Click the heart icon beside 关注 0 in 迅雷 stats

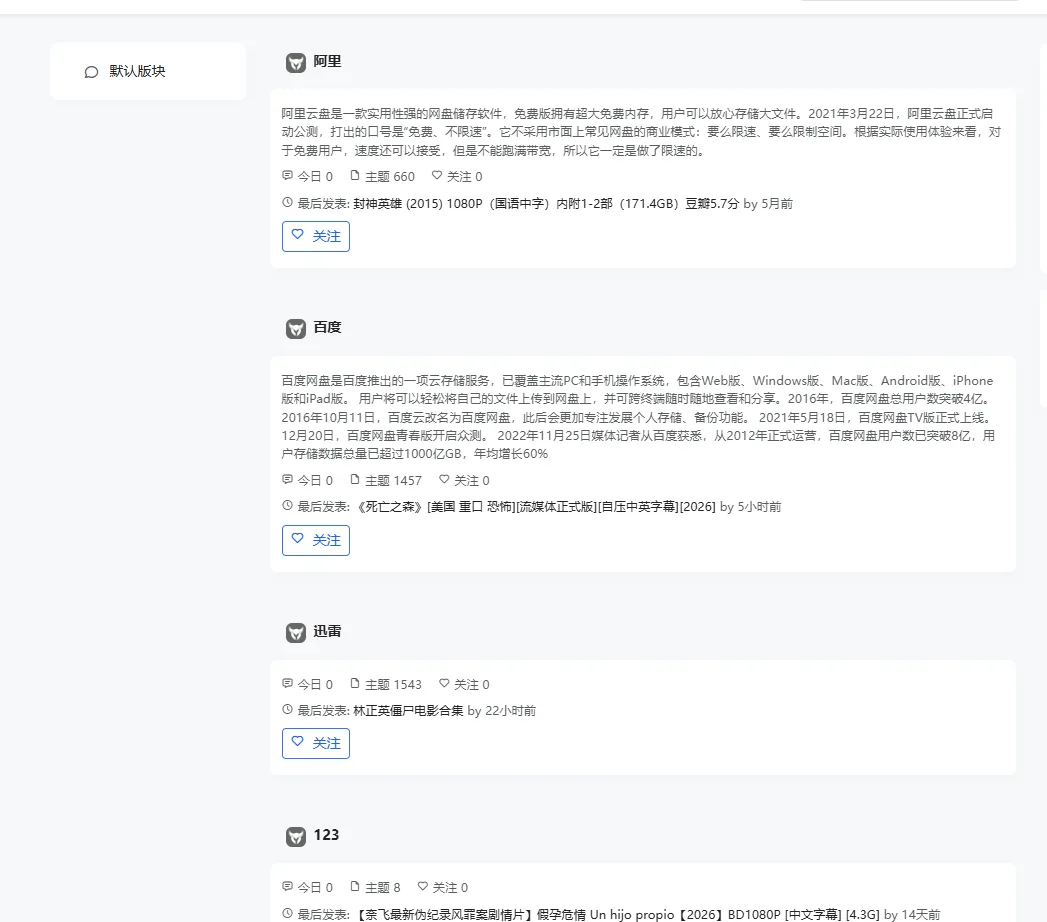(x=444, y=683)
